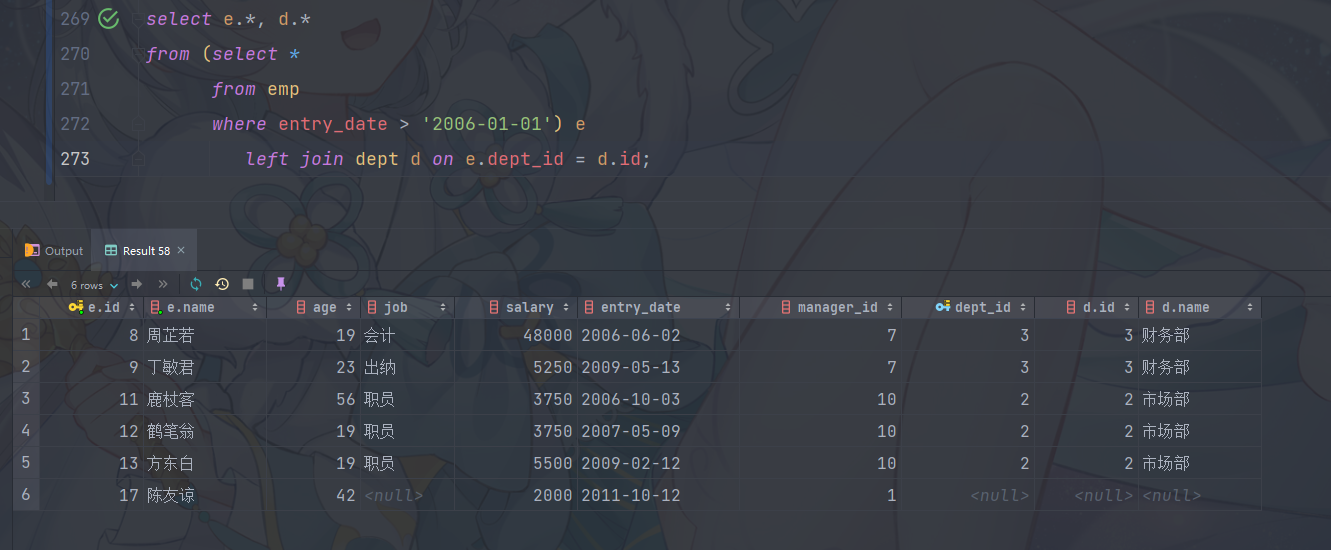Click the name cell 方东白
The width and height of the screenshot is (1331, 550).
(205, 463)
